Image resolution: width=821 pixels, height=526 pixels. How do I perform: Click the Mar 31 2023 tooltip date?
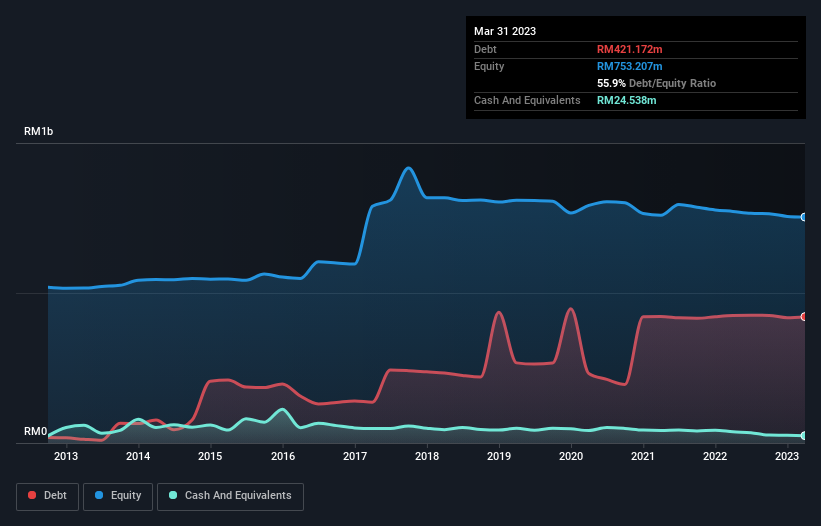tap(505, 31)
